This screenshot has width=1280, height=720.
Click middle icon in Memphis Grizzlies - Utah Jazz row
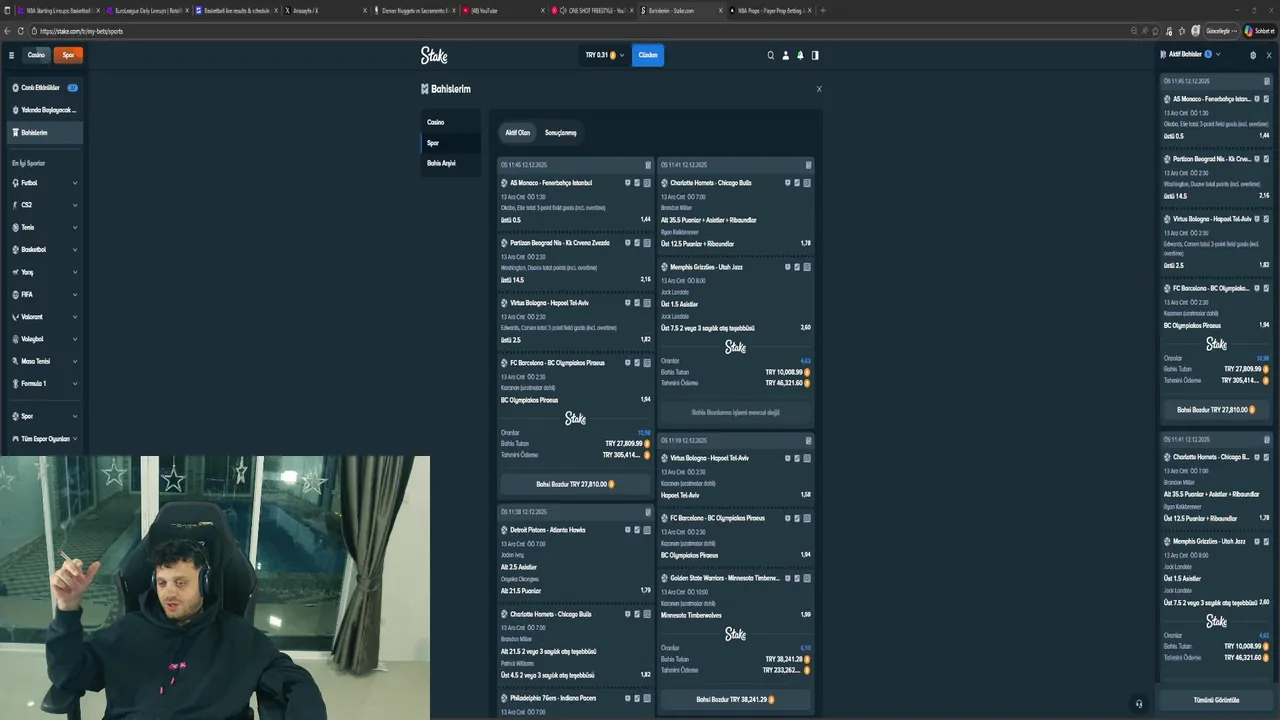pos(797,267)
